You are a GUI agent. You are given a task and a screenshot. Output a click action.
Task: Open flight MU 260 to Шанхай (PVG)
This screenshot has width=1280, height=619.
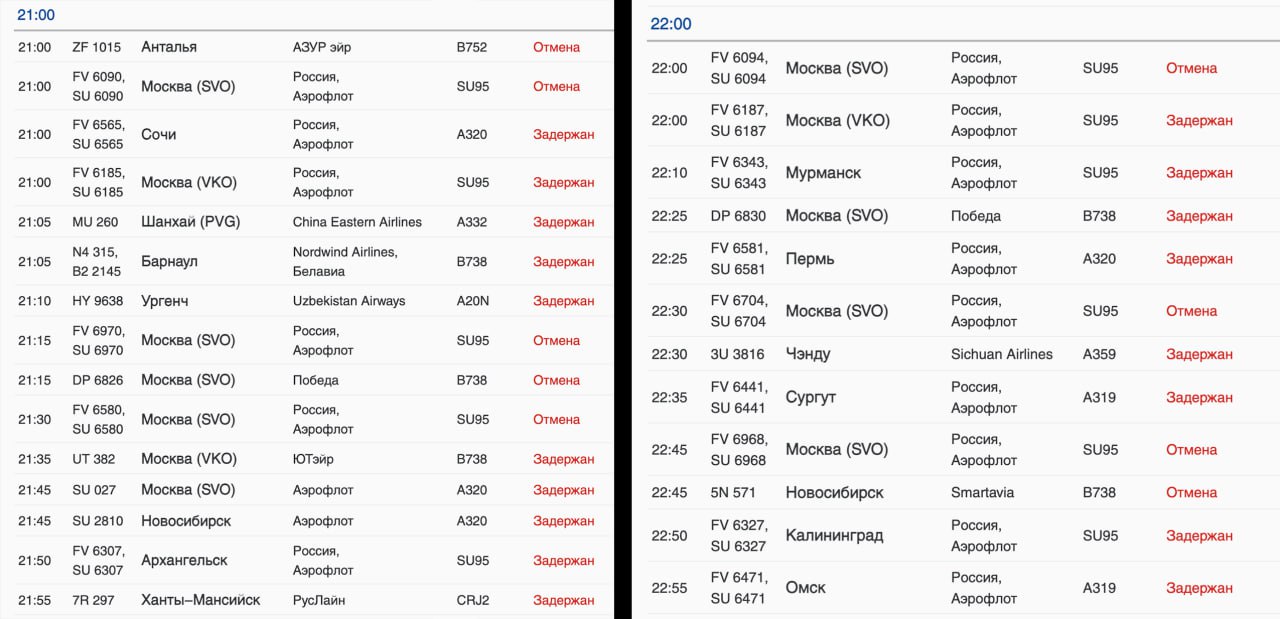coord(95,222)
